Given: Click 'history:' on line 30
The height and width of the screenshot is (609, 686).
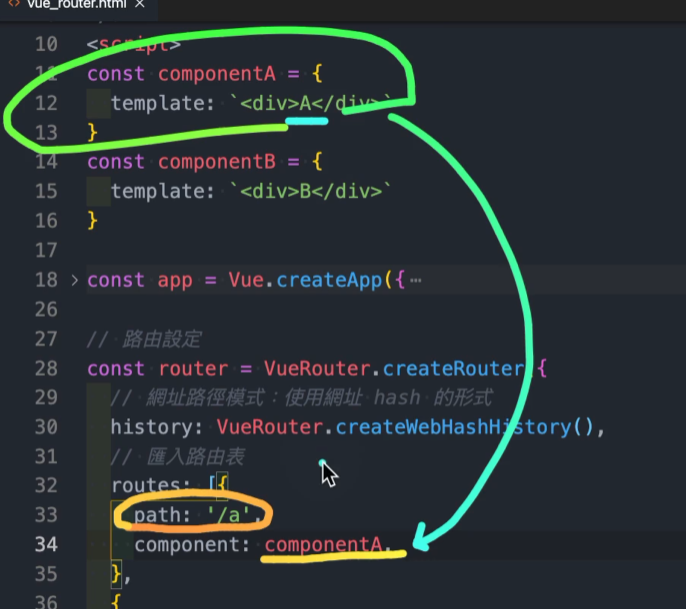Looking at the screenshot, I should click(156, 427).
